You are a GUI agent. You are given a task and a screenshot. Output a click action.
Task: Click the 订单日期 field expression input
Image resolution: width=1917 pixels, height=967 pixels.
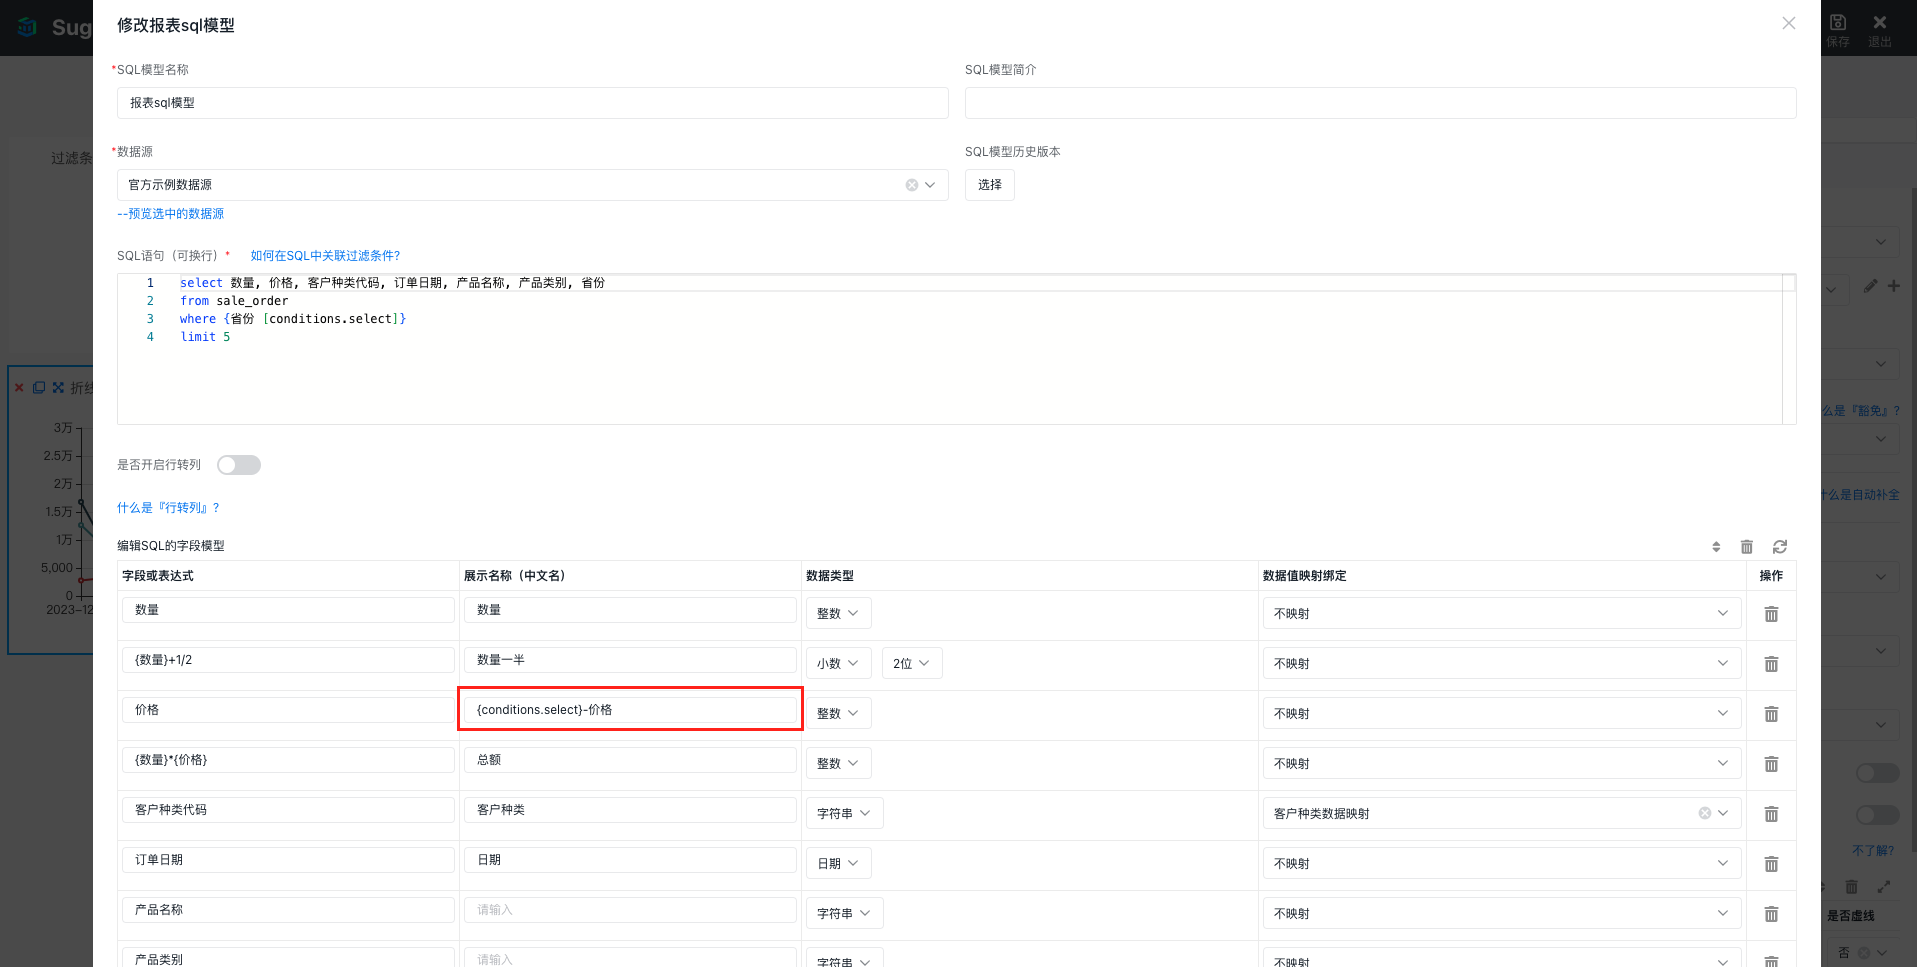[x=288, y=860]
